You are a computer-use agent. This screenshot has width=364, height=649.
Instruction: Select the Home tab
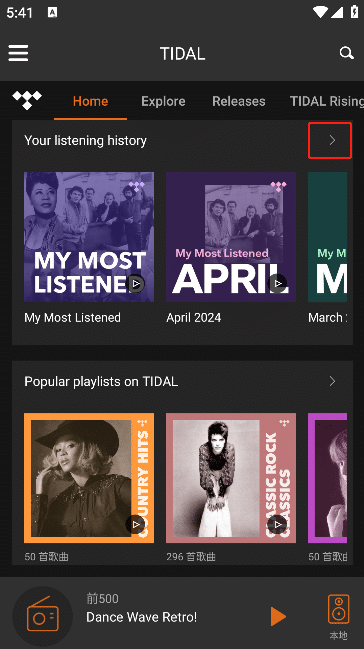(x=90, y=101)
